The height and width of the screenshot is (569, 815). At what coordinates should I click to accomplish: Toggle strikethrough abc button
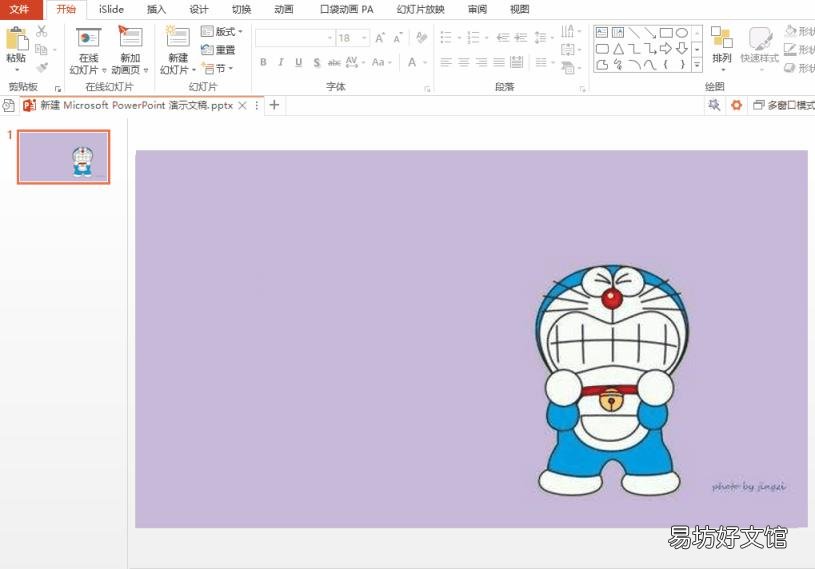tap(334, 63)
